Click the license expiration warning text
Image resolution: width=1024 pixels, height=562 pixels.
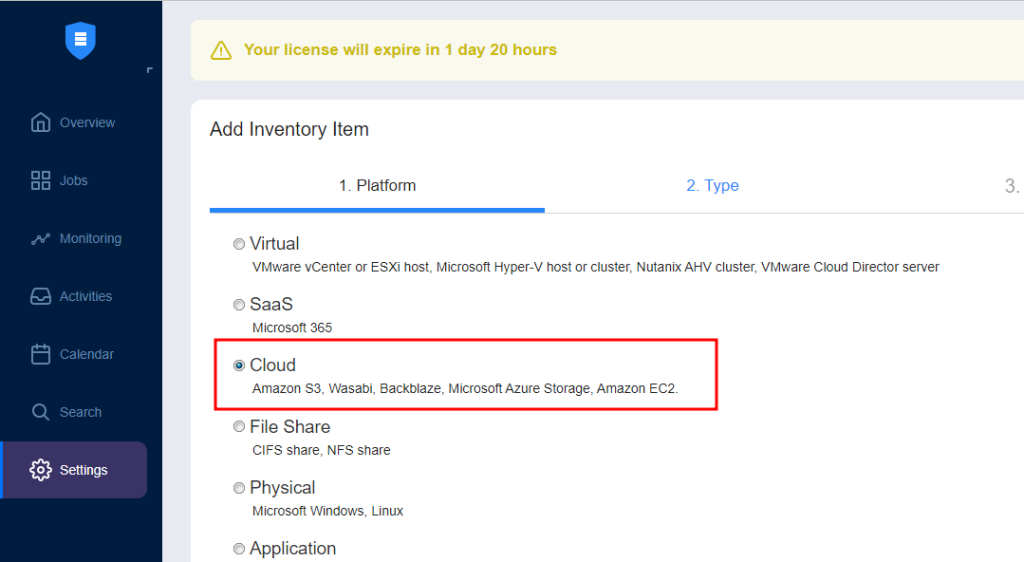coord(400,50)
